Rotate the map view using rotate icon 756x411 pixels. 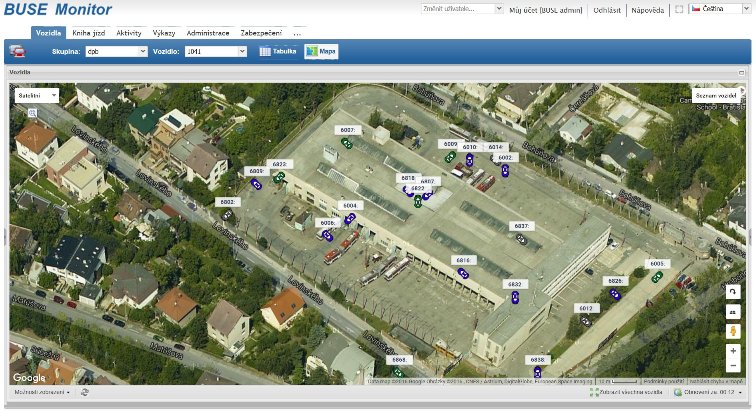coord(733,290)
